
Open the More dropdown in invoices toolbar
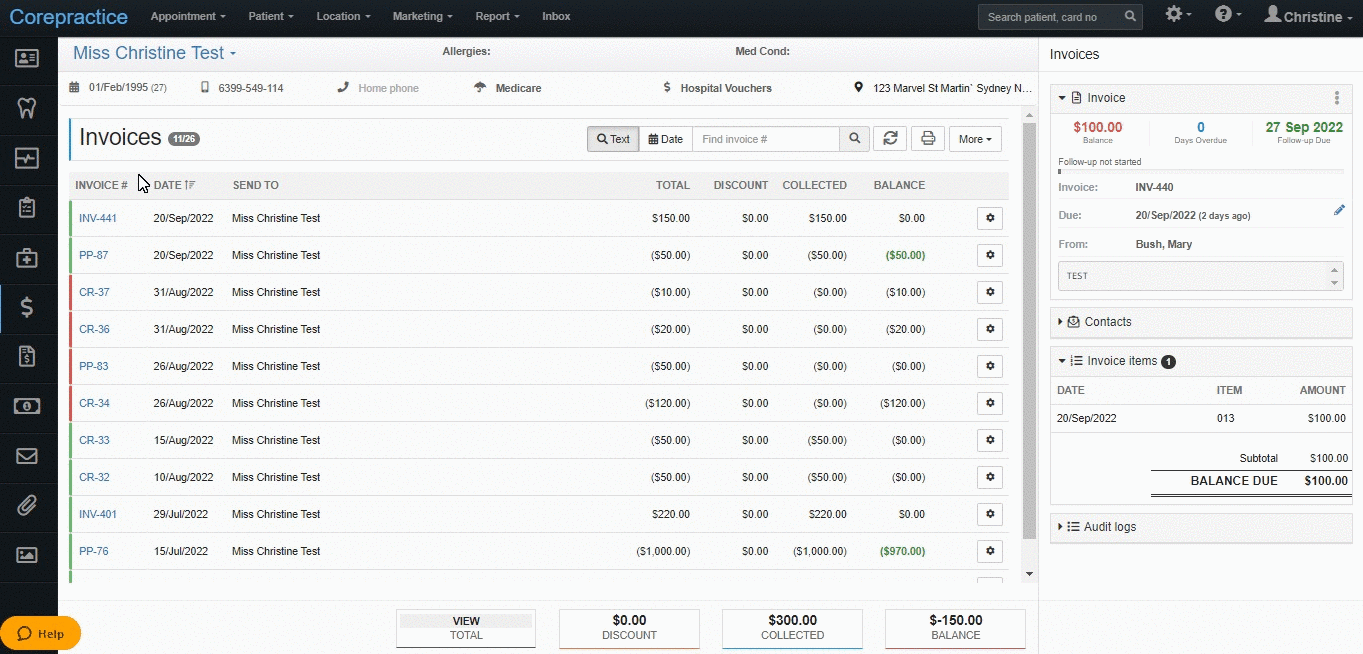click(x=976, y=139)
